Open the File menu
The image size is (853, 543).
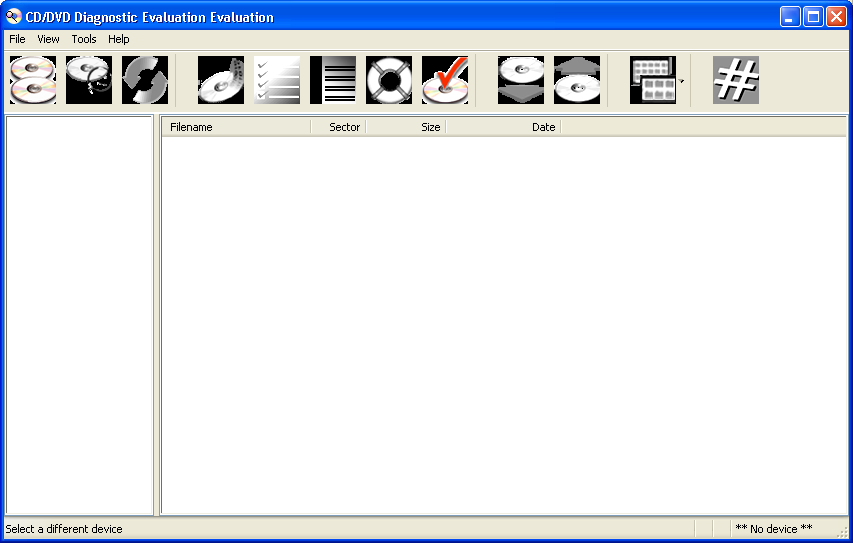click(x=17, y=39)
